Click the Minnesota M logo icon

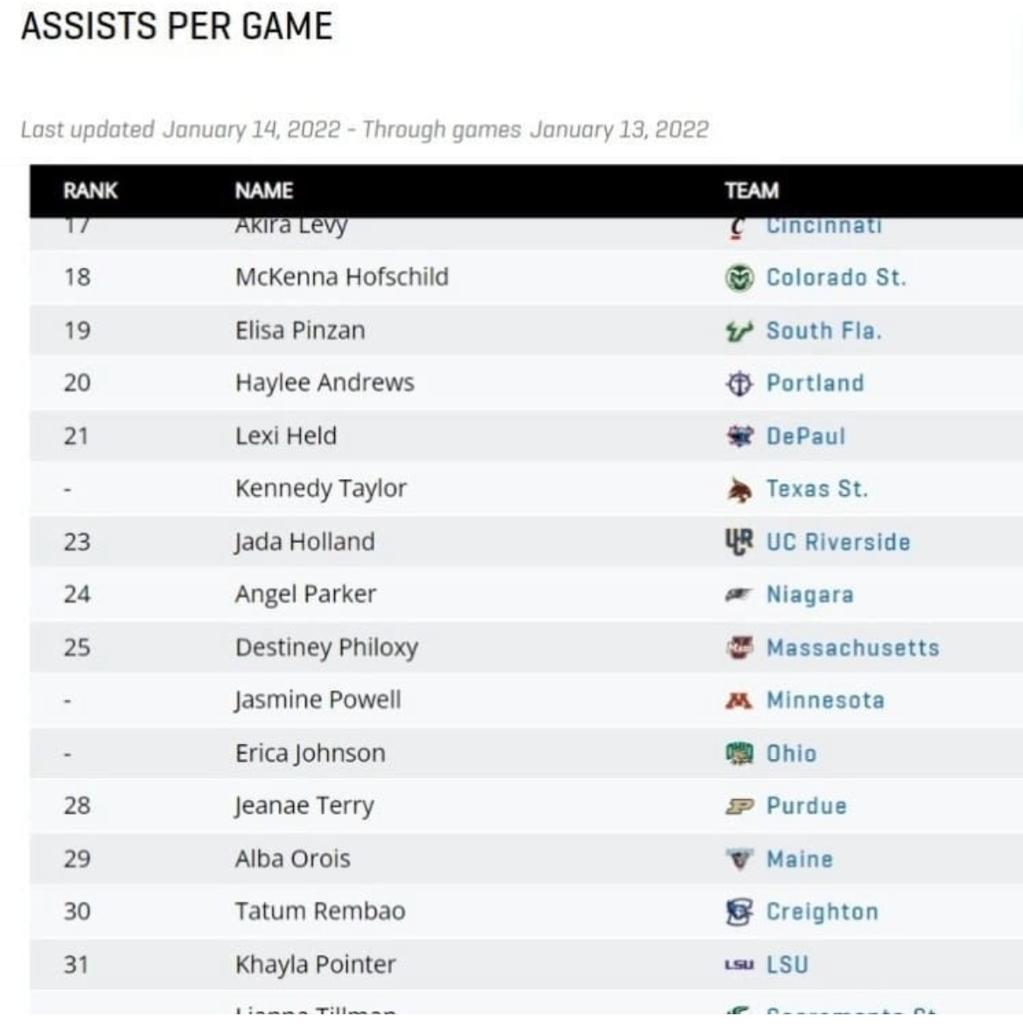(x=738, y=700)
